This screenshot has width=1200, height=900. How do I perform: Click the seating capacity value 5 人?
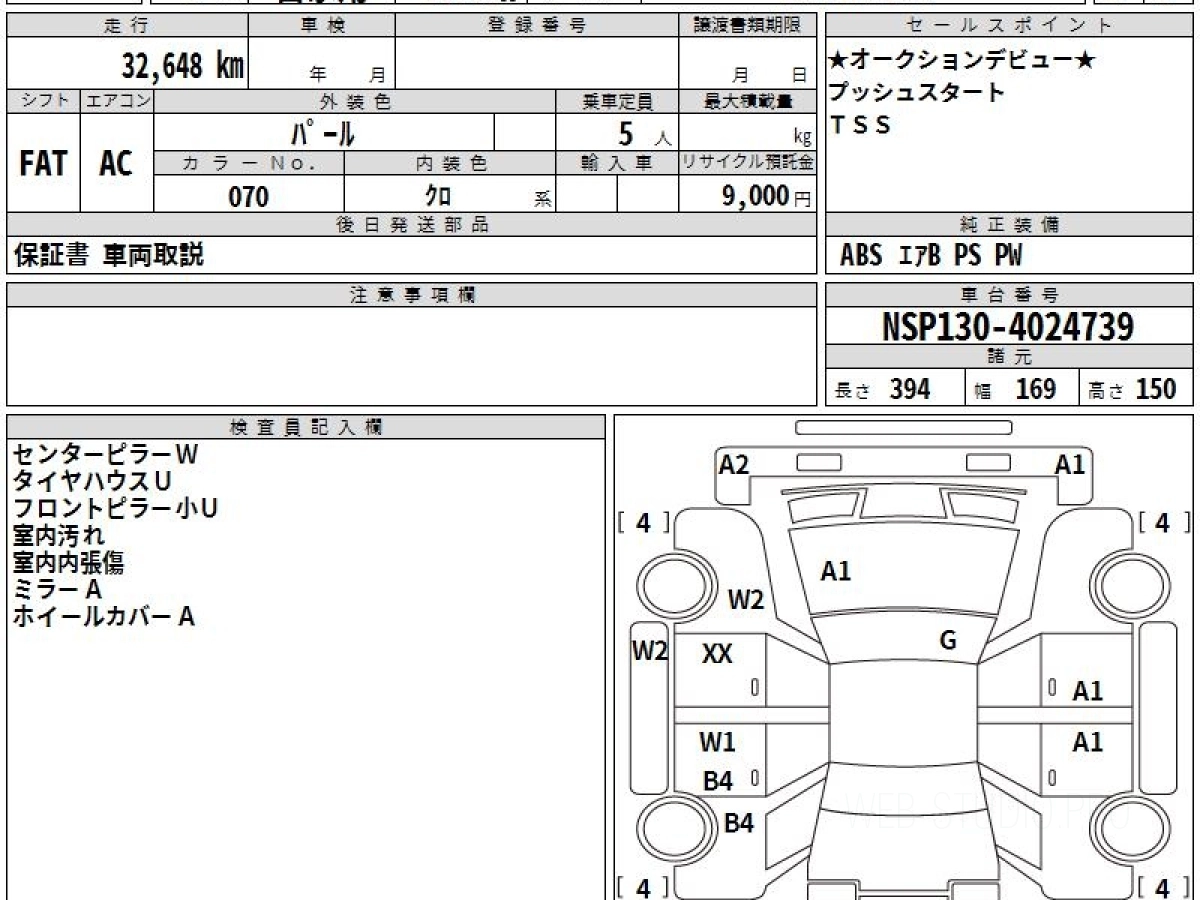[645, 133]
